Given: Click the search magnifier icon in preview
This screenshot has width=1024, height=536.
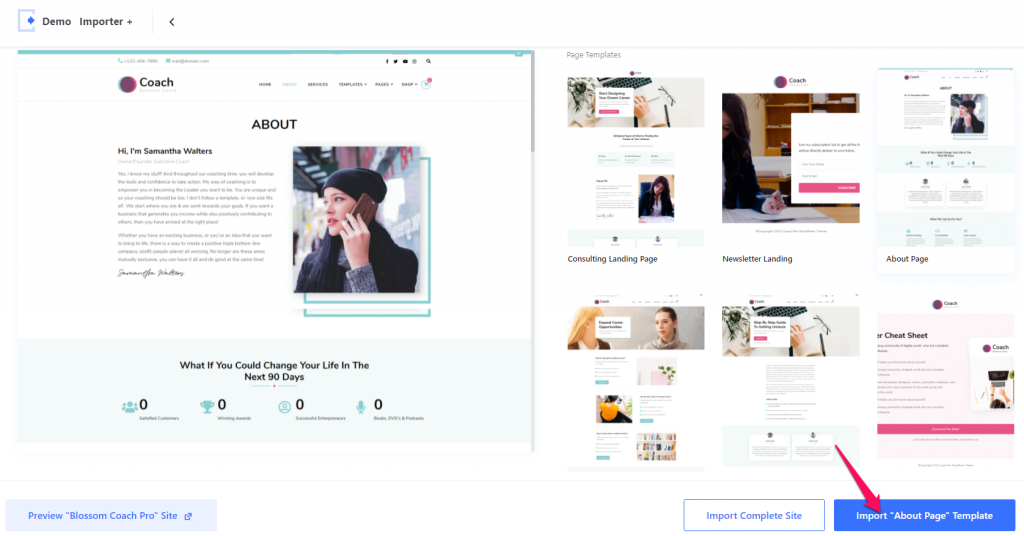Looking at the screenshot, I should 428,61.
